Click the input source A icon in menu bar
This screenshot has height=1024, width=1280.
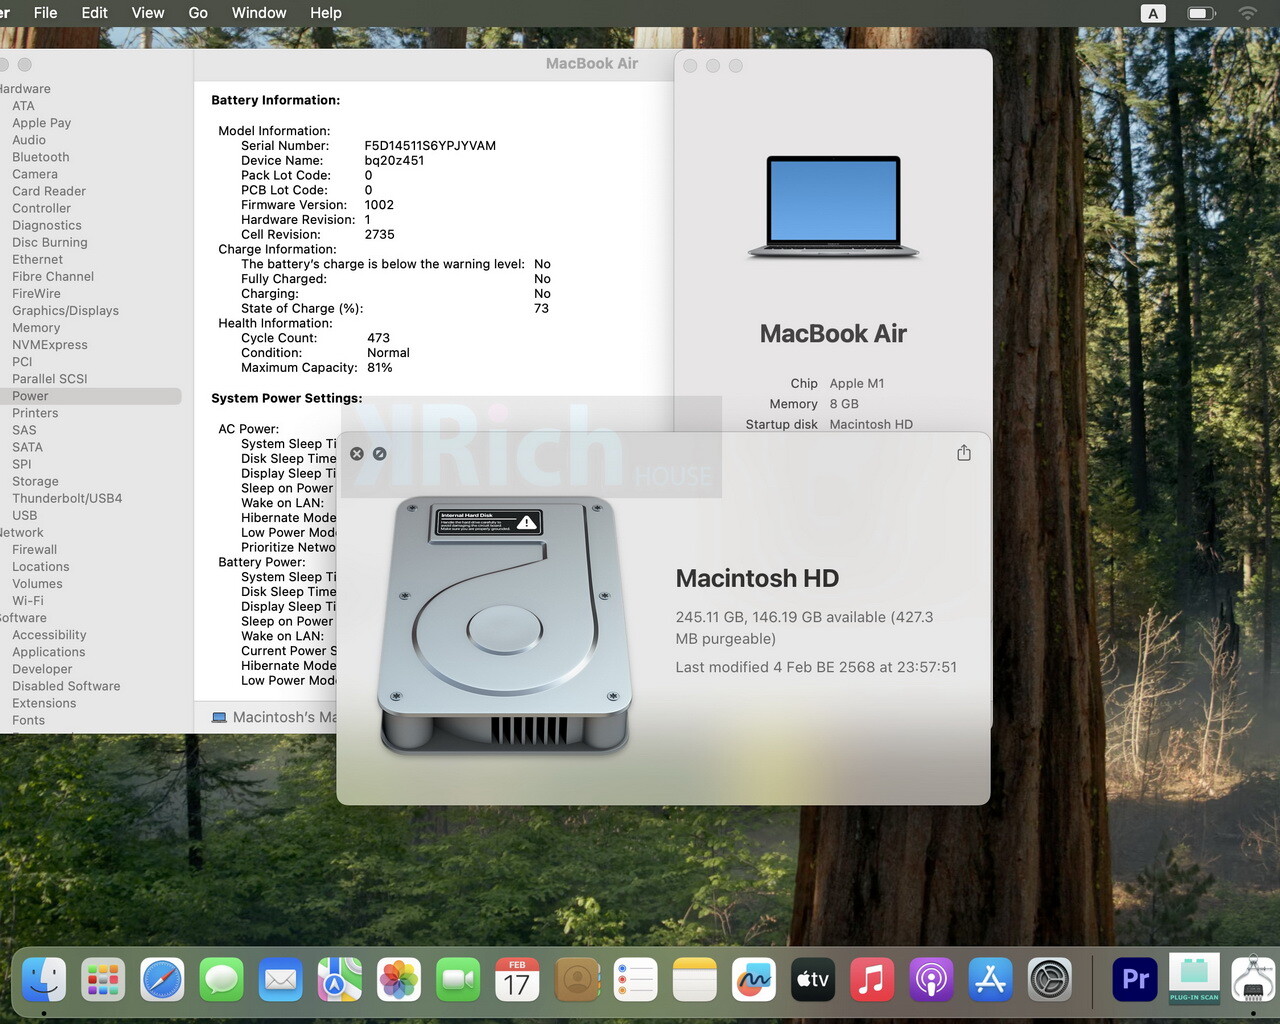pyautogui.click(x=1153, y=13)
